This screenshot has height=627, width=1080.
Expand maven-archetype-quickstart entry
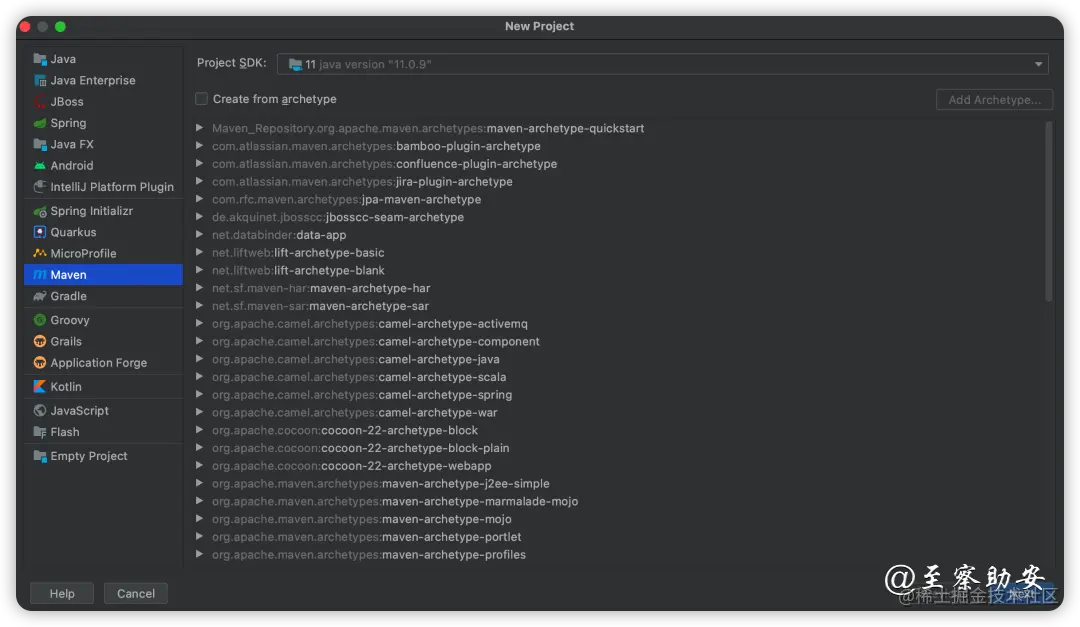pos(199,128)
